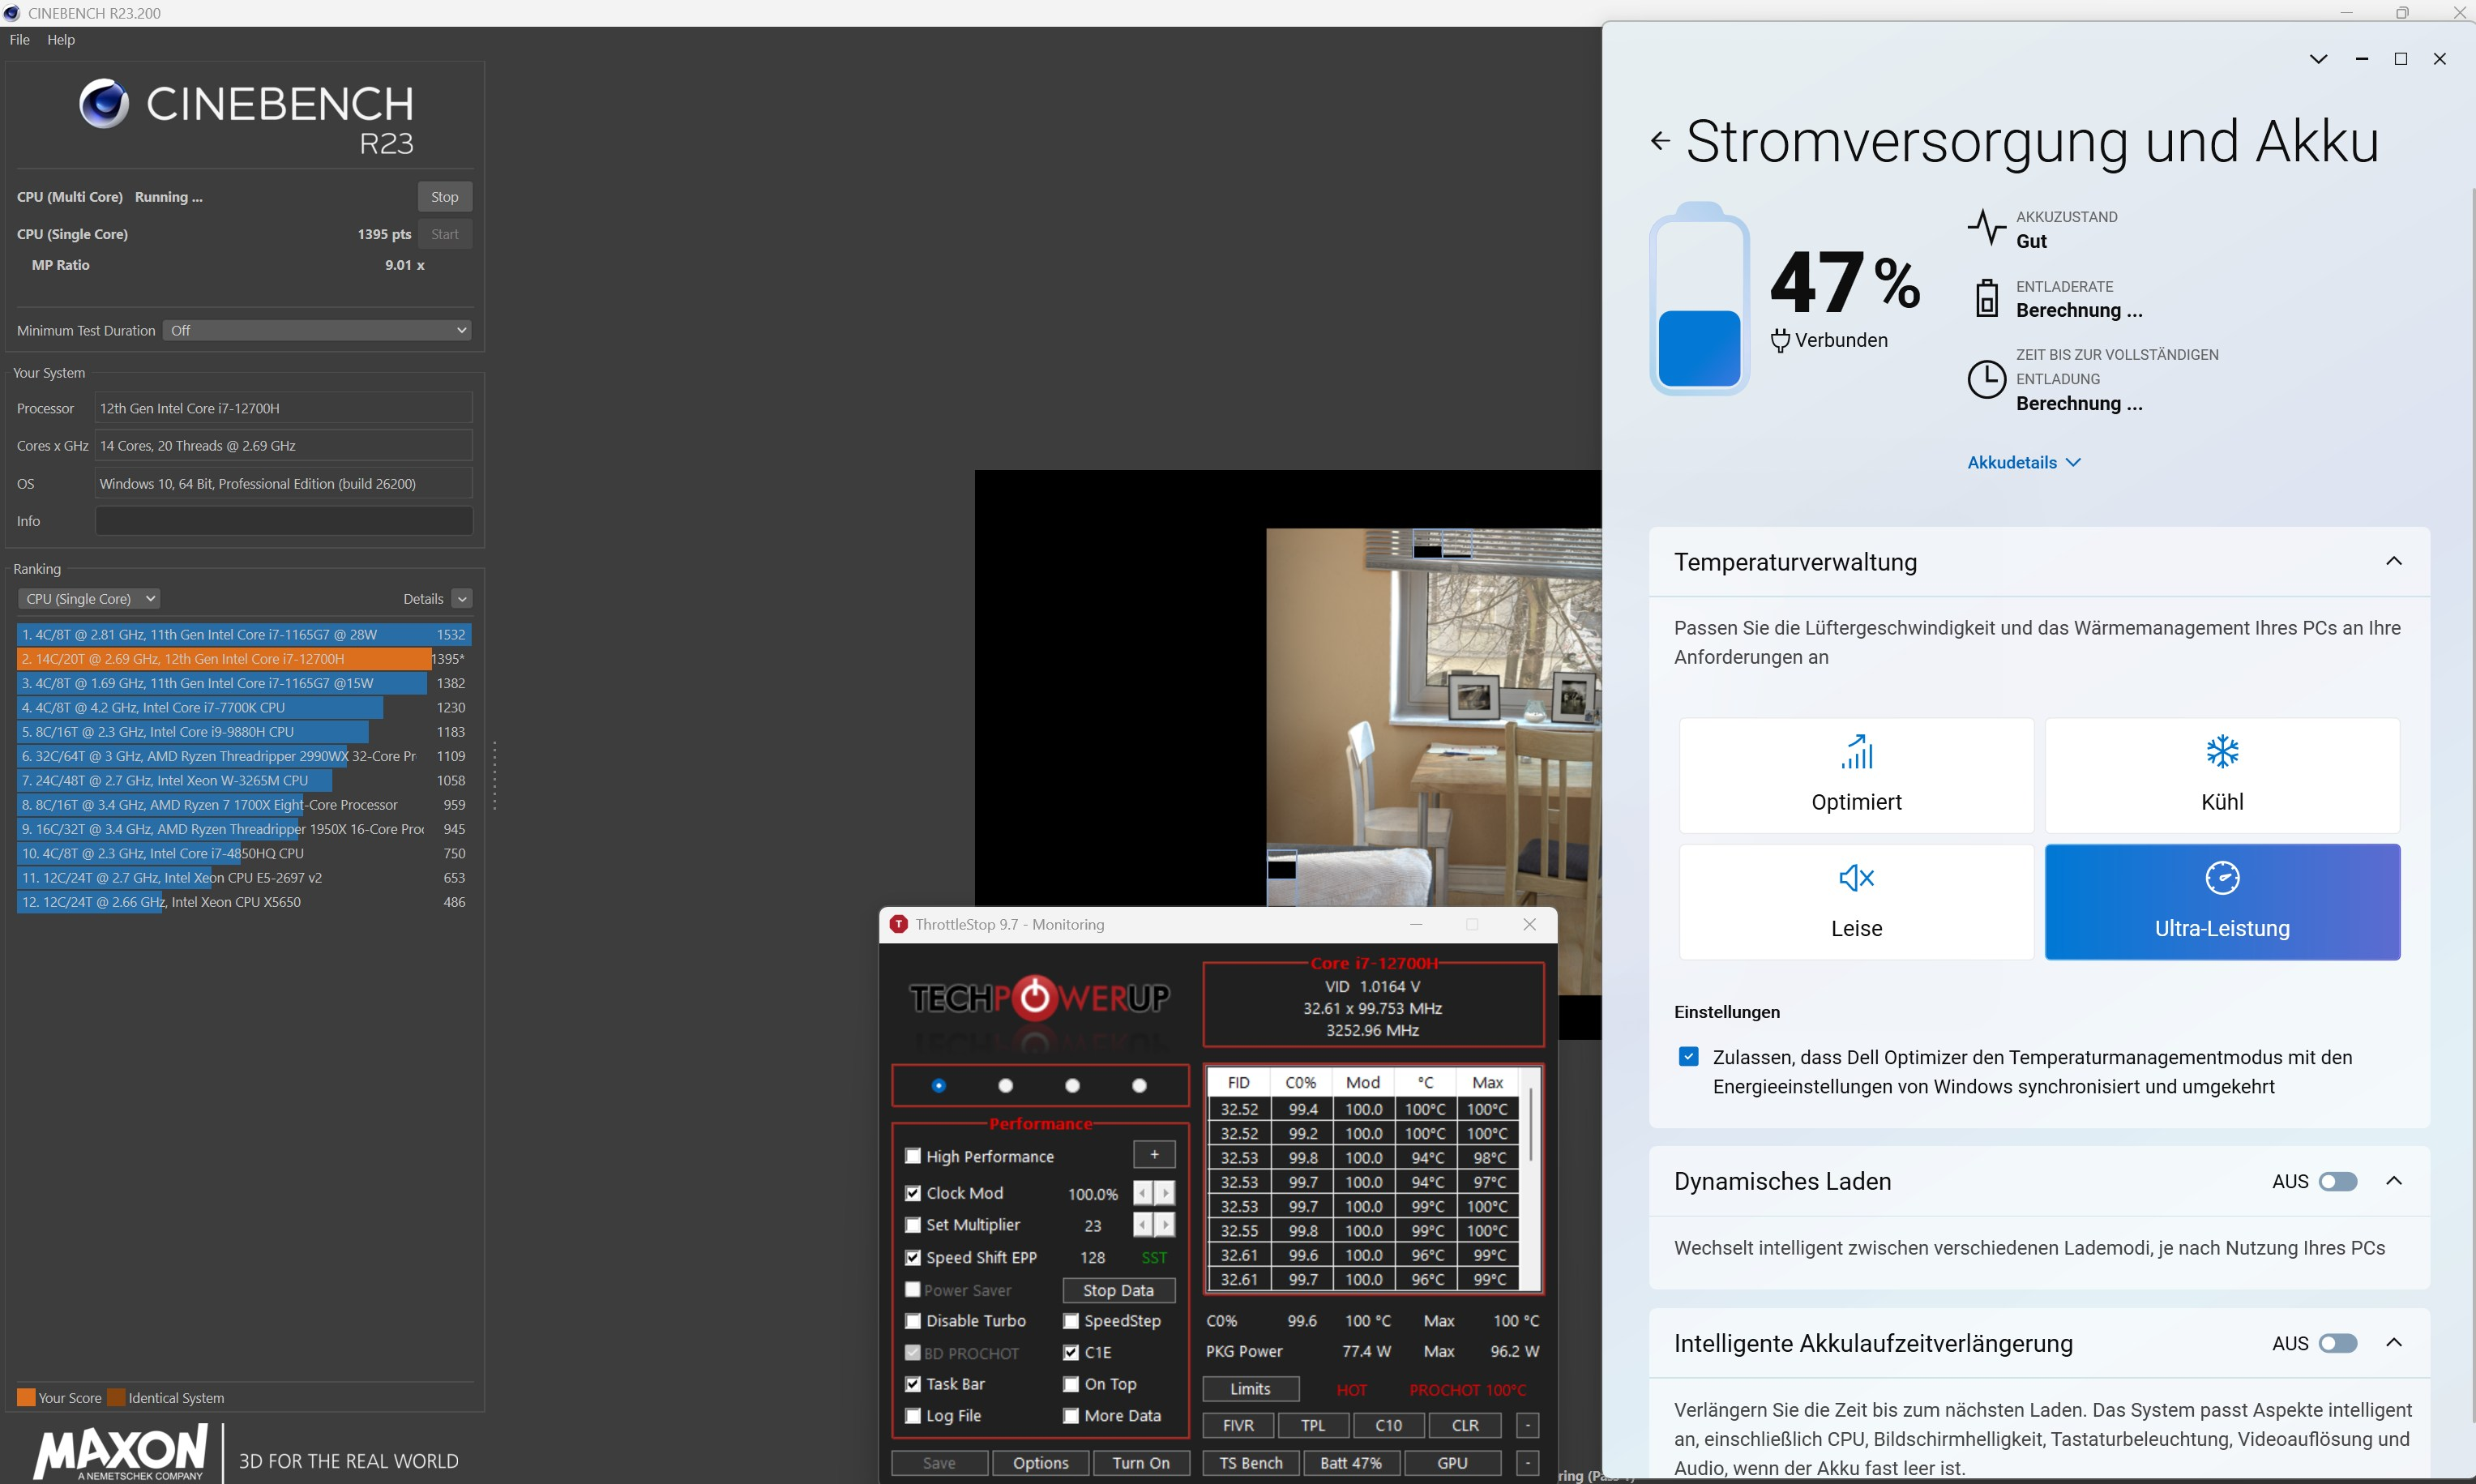Click the minus button next to CLR
This screenshot has width=2476, height=1484.
1527,1425
